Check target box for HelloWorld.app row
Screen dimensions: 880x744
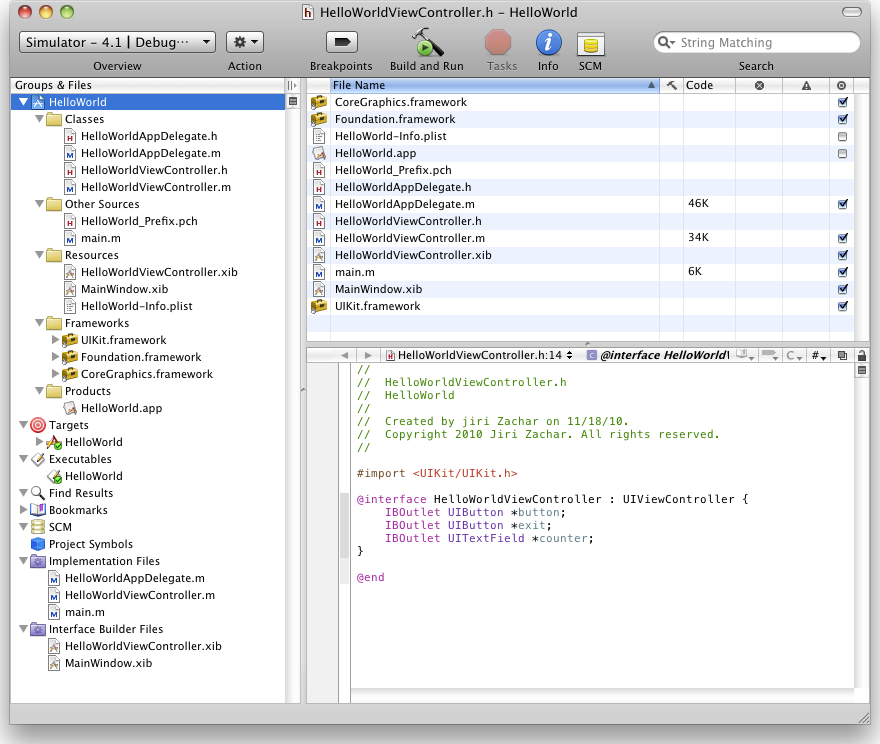tap(842, 153)
